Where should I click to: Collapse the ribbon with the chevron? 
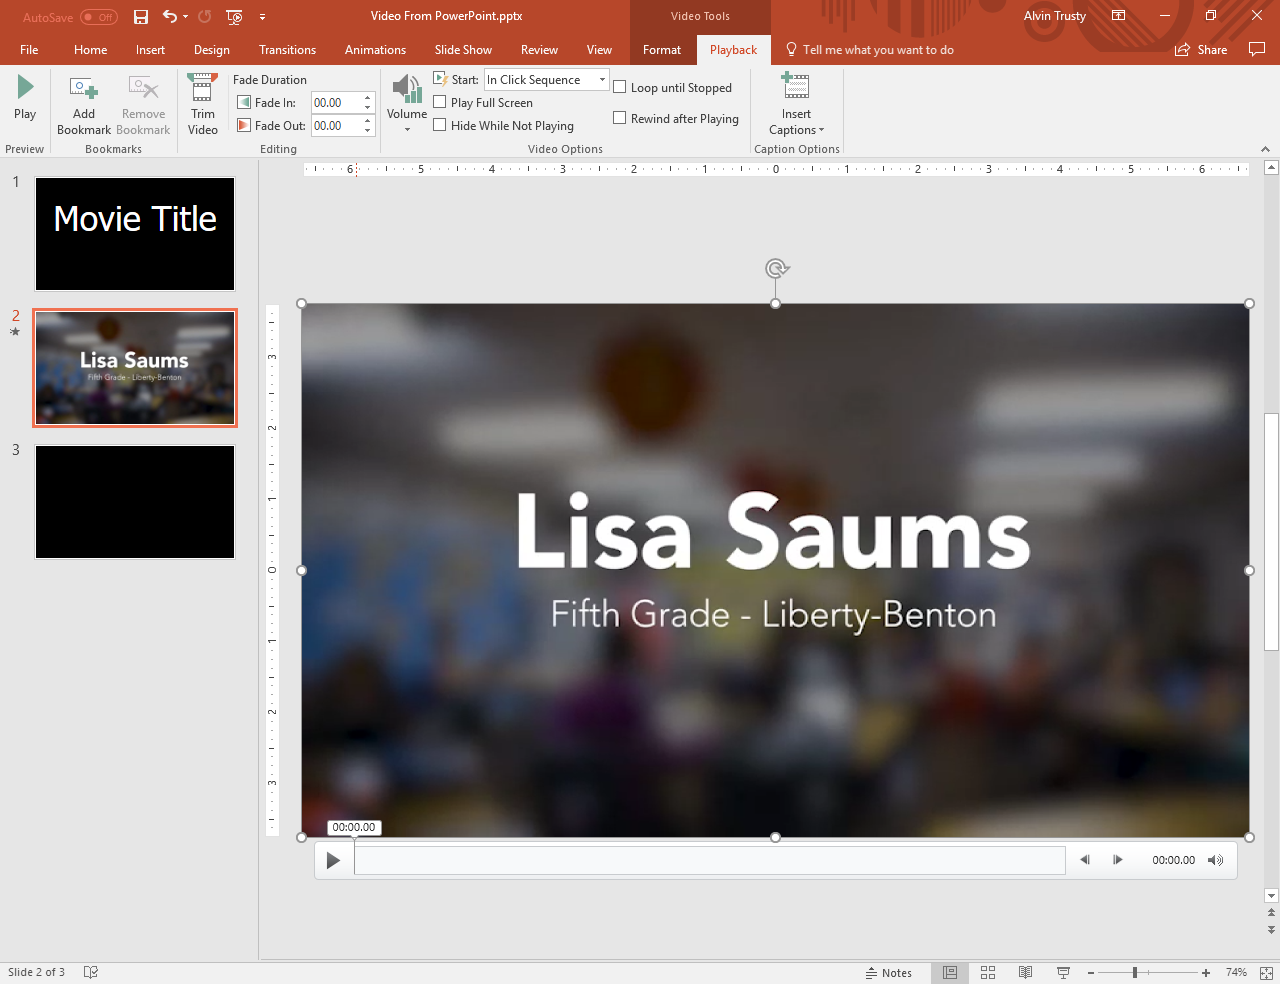point(1265,149)
